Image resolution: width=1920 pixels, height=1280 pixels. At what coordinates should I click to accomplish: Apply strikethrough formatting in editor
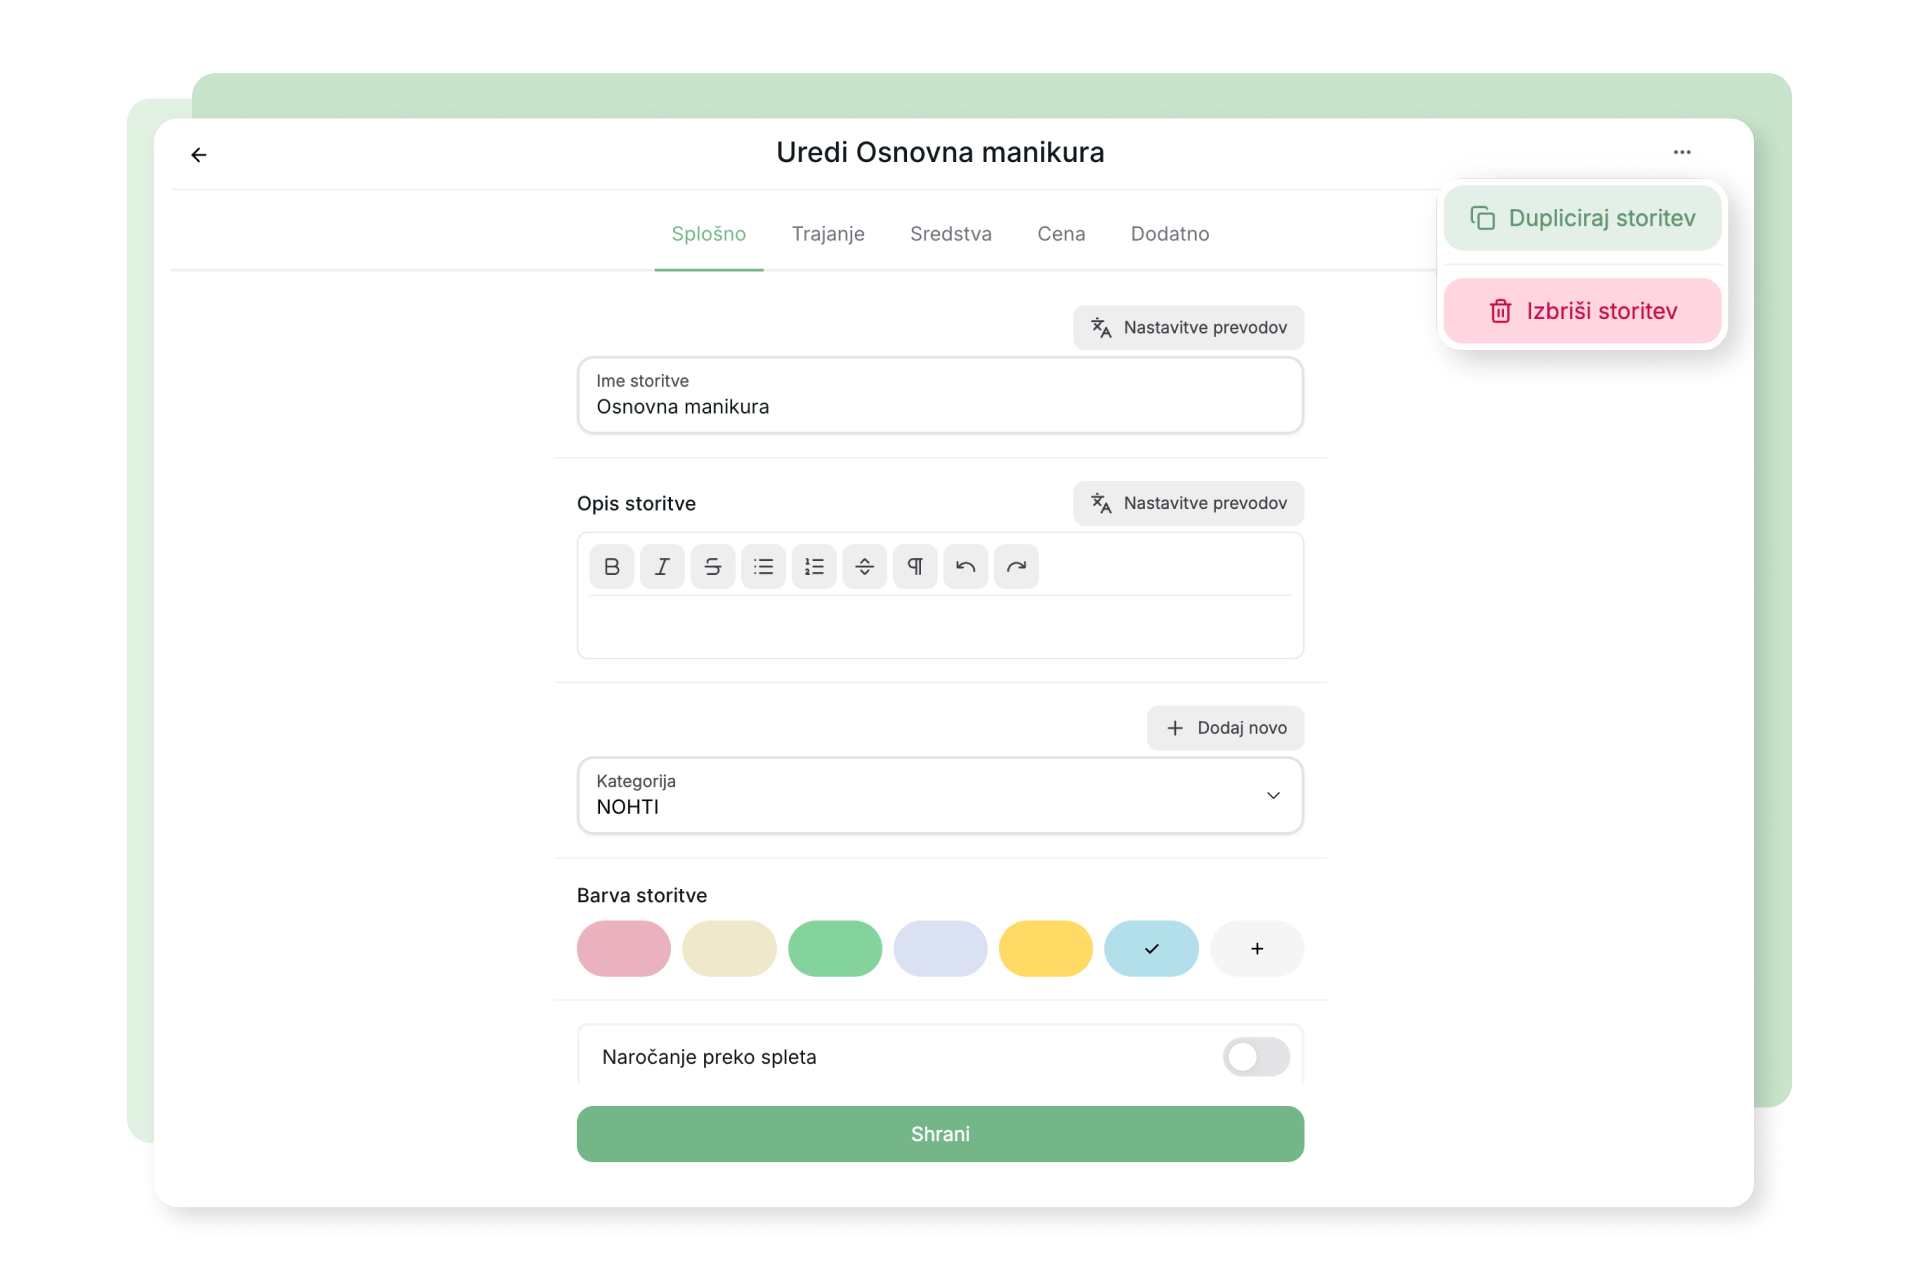click(x=712, y=567)
